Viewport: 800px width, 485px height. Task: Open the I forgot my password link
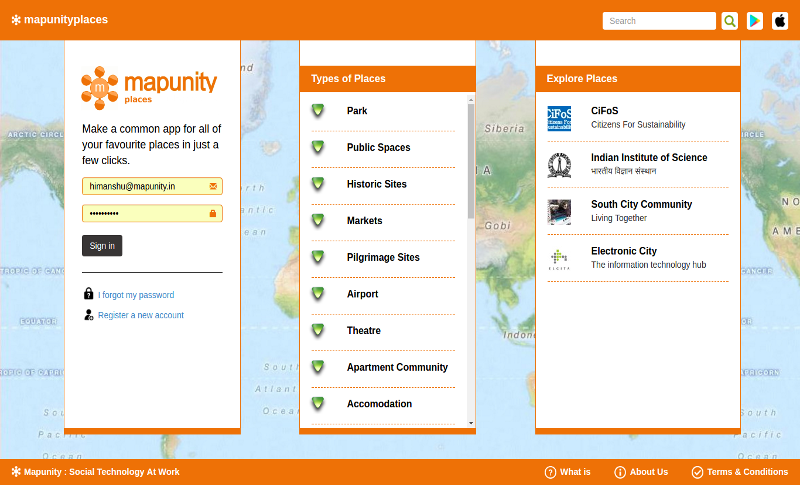(136, 295)
